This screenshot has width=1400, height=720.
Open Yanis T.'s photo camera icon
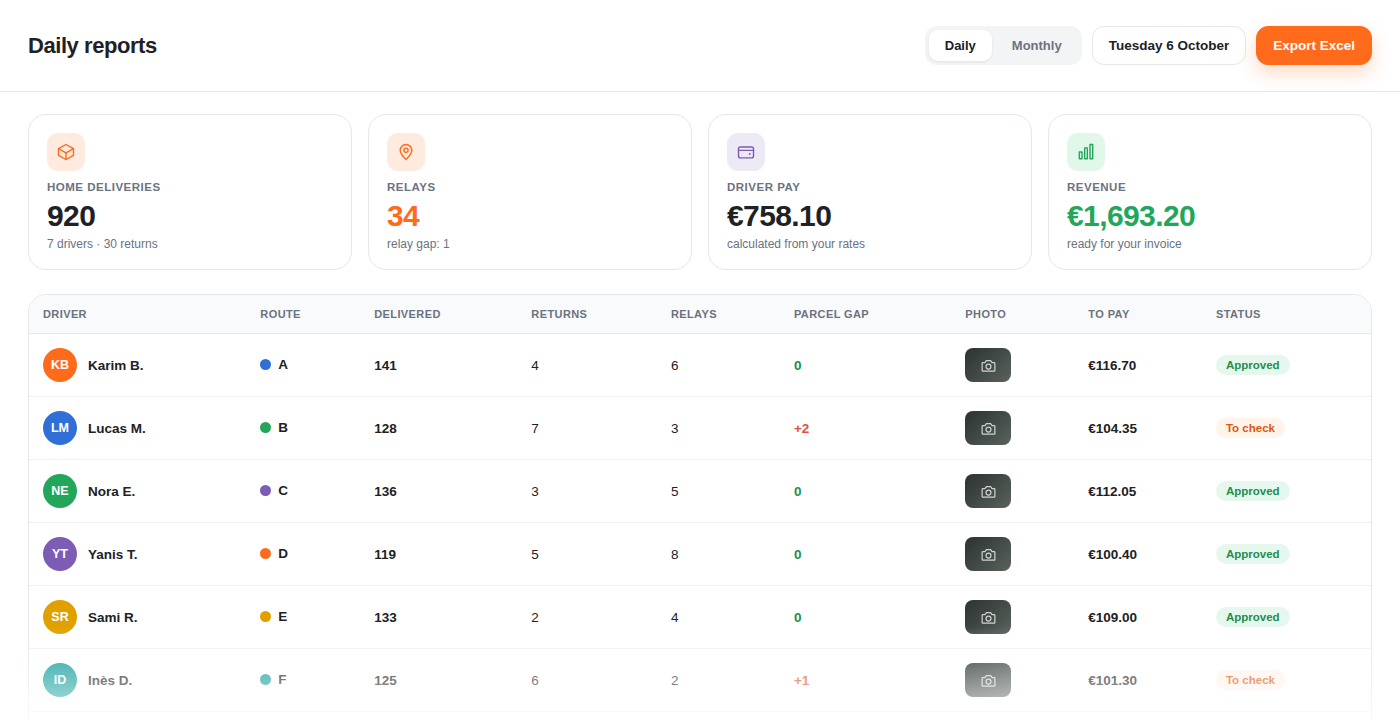click(988, 554)
